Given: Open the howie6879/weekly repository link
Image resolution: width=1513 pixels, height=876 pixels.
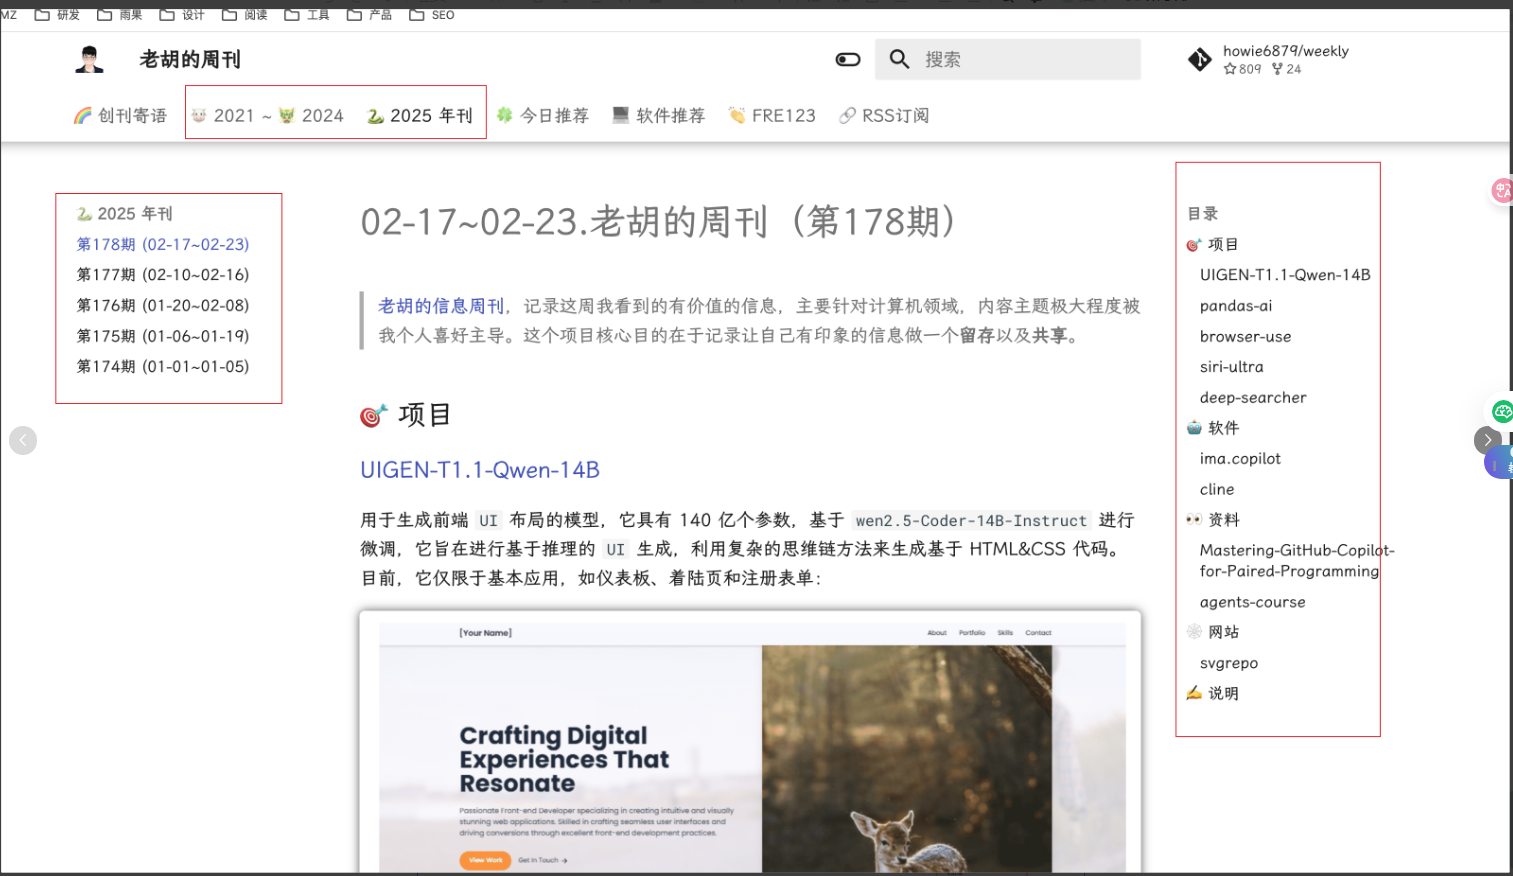Looking at the screenshot, I should [x=1285, y=51].
